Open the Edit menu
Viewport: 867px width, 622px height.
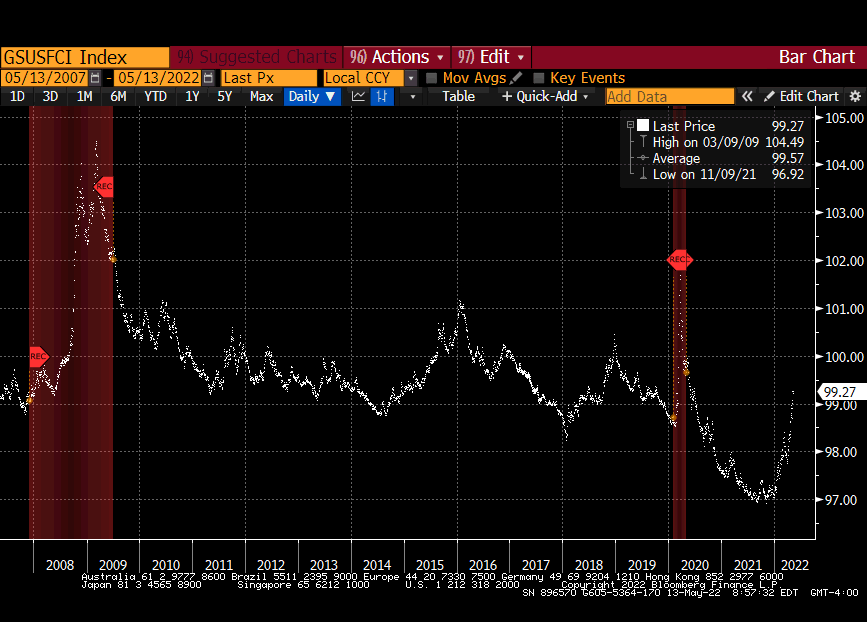click(490, 57)
